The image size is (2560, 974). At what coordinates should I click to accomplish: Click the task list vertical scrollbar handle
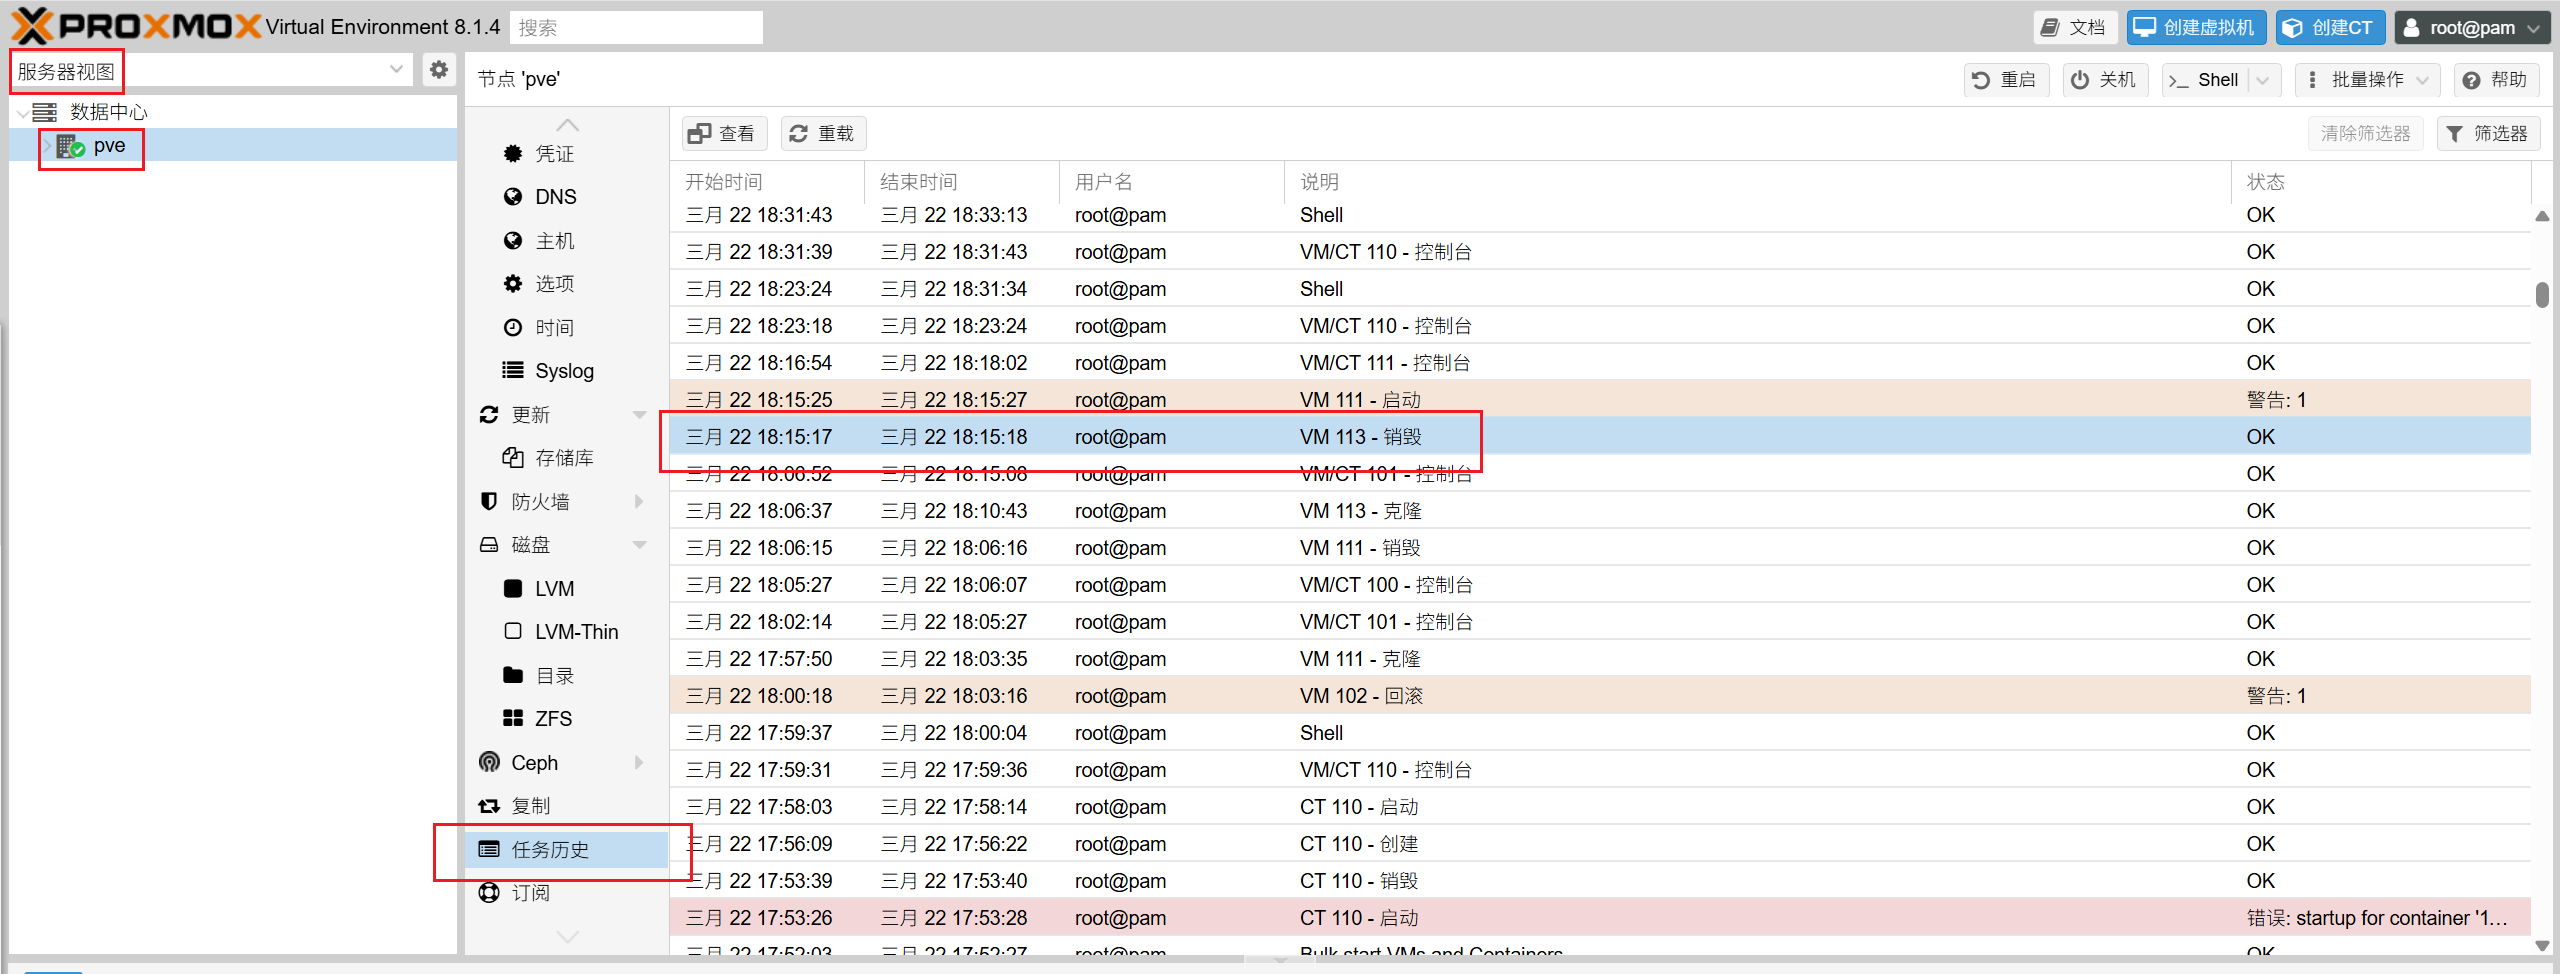point(2541,295)
